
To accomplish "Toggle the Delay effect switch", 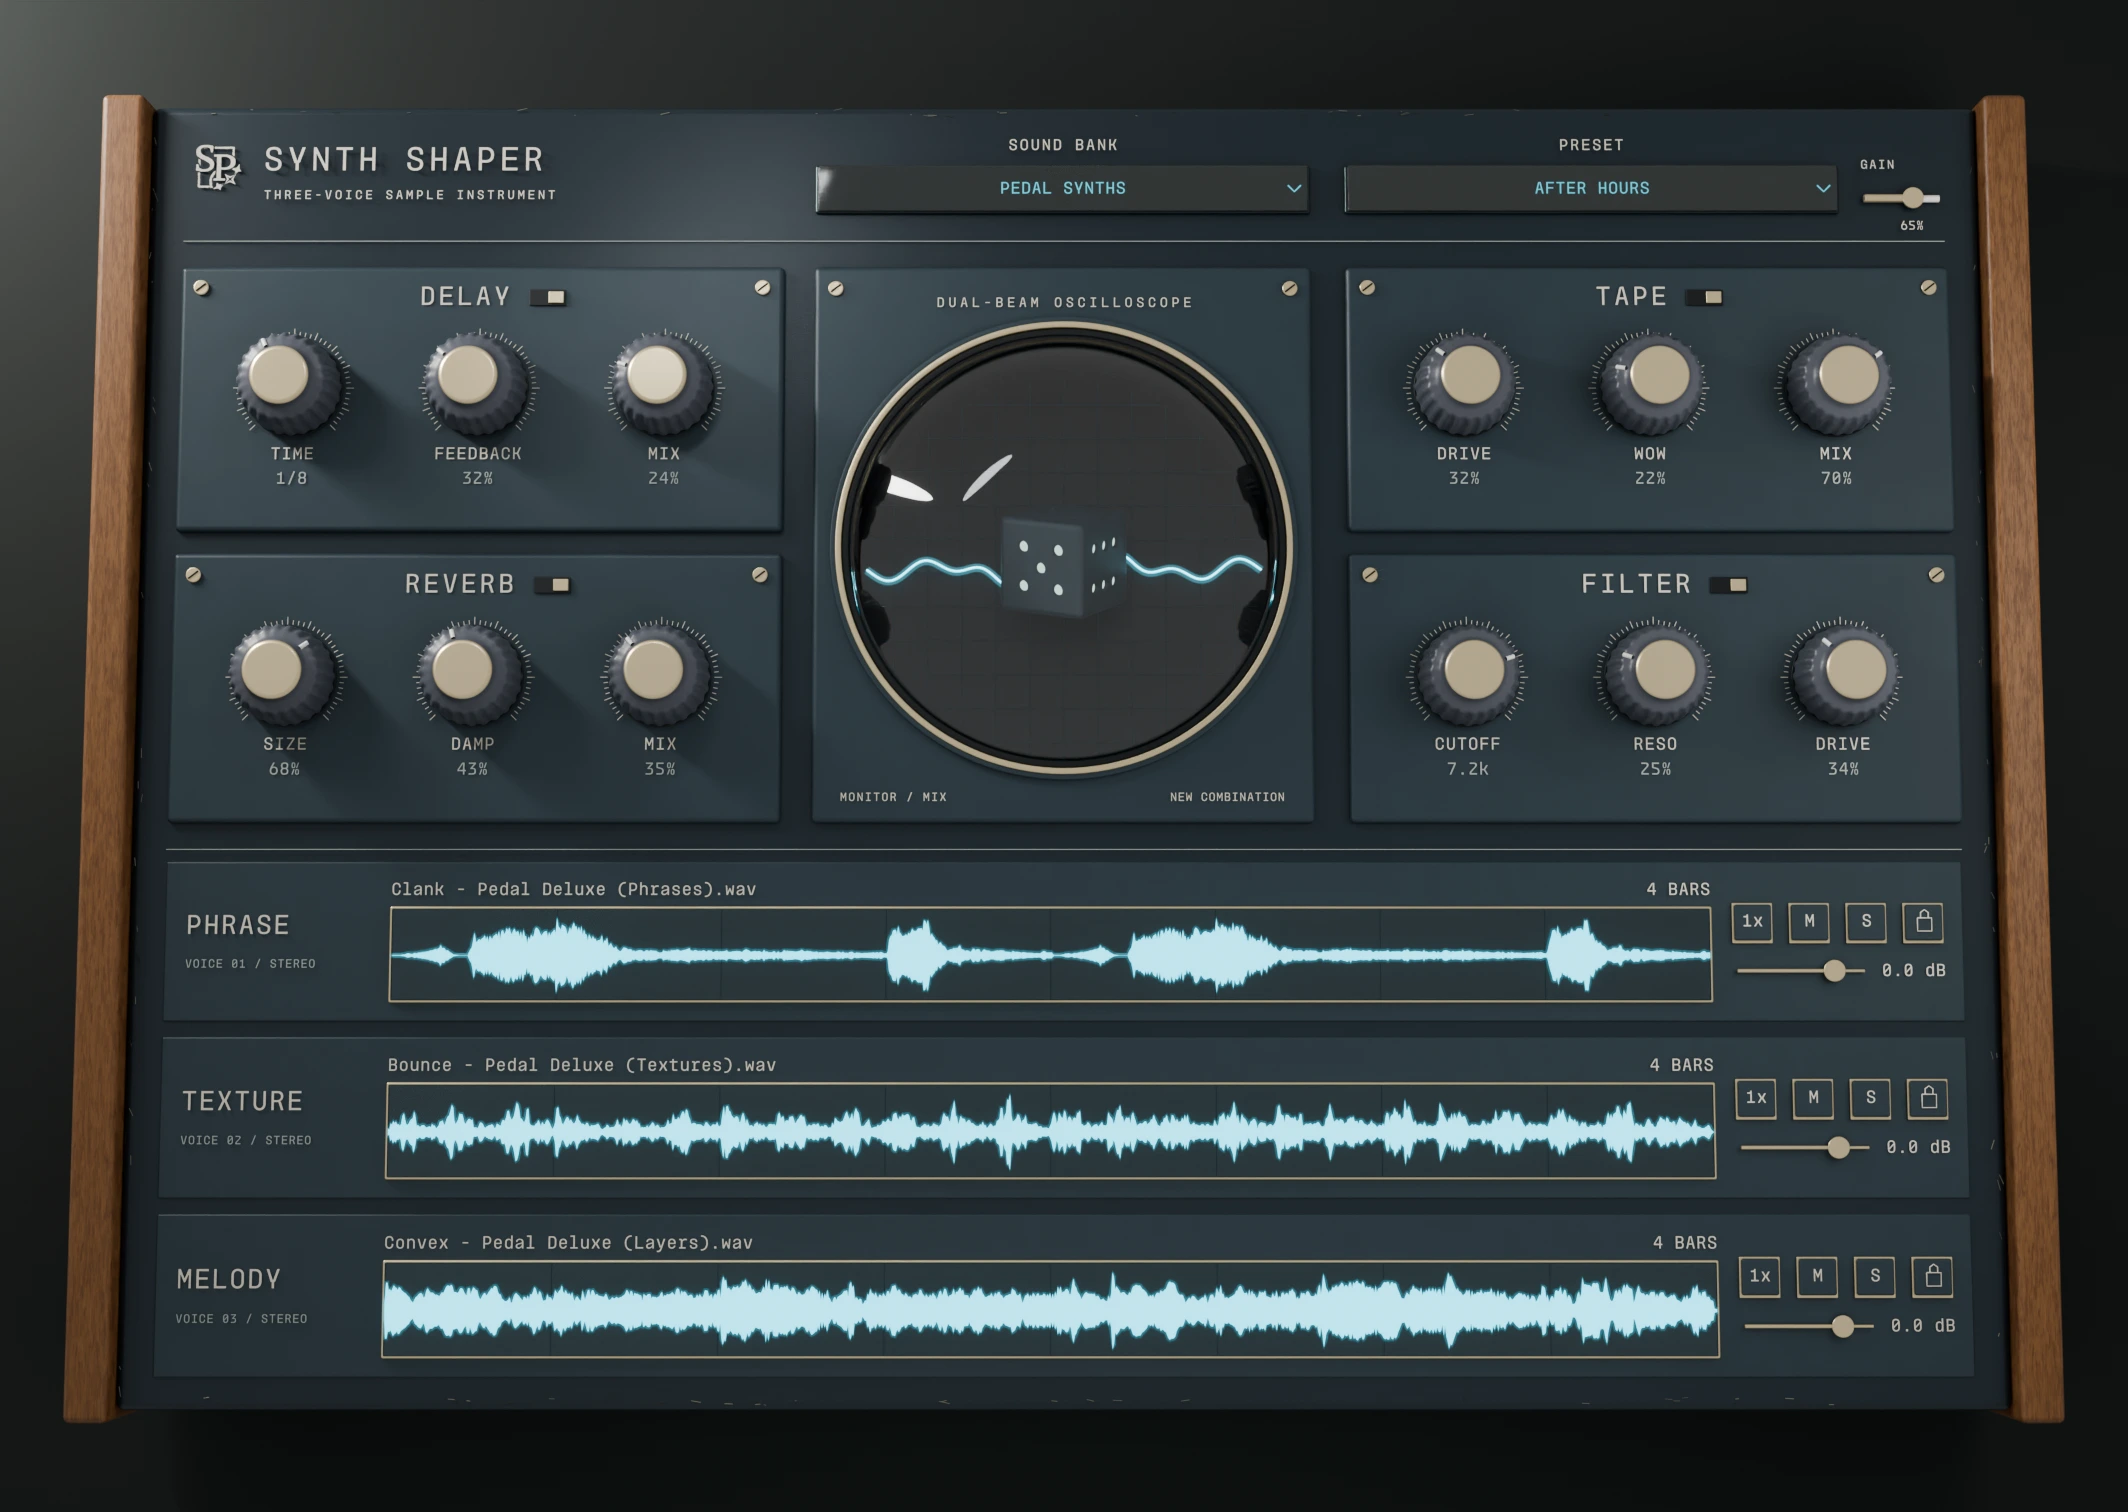I will click(548, 297).
